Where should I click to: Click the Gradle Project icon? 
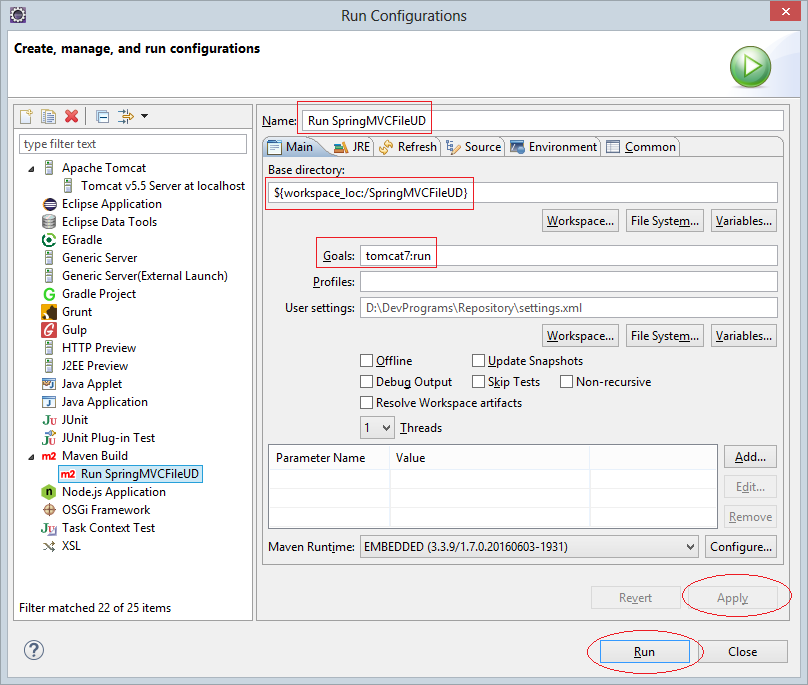point(49,294)
